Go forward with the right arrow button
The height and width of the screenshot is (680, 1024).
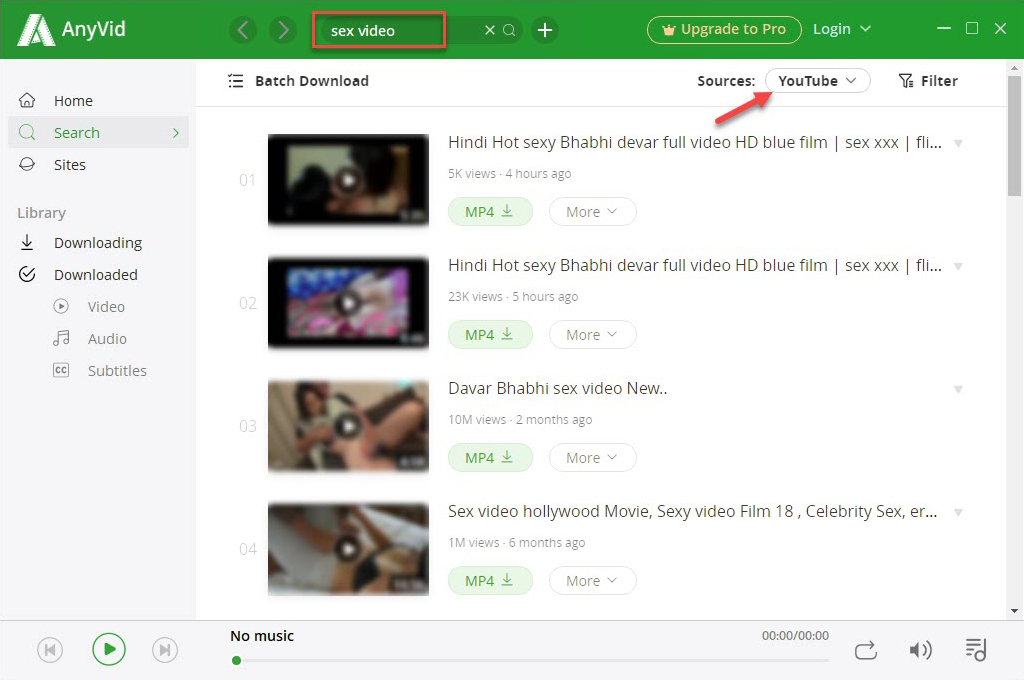[283, 30]
